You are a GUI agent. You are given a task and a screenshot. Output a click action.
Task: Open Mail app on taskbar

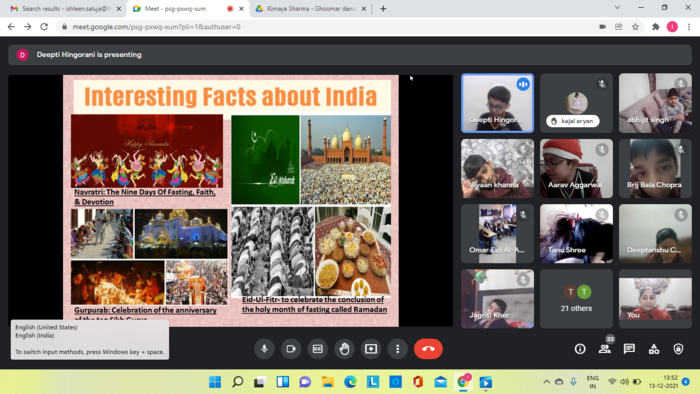point(441,382)
